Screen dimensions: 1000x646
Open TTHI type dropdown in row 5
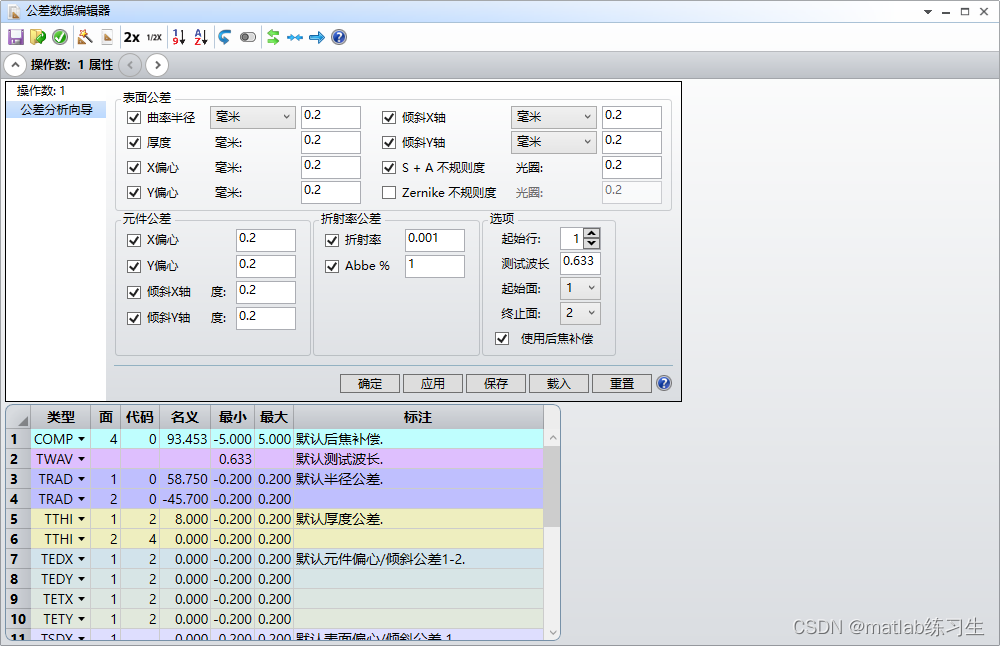point(82,519)
